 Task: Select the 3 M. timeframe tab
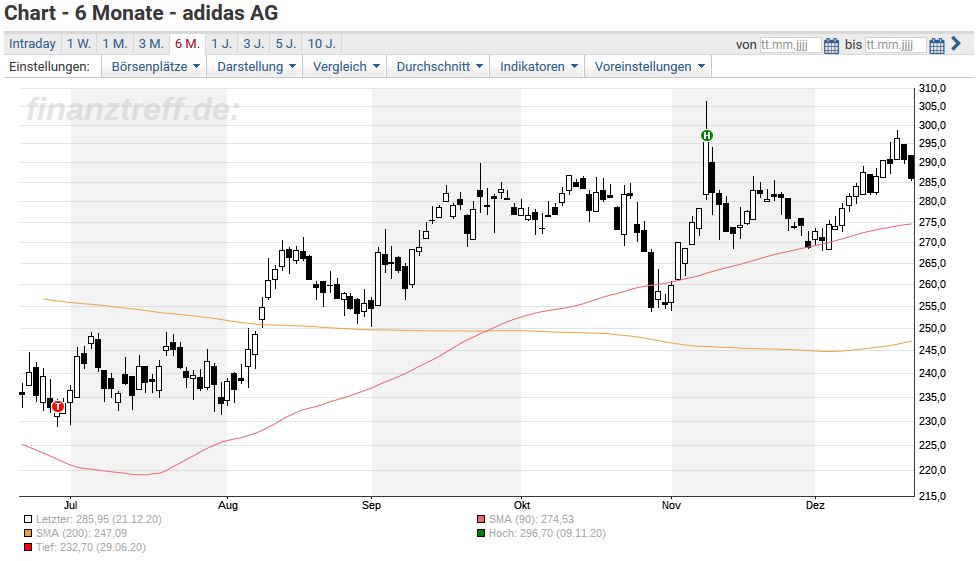click(x=151, y=44)
